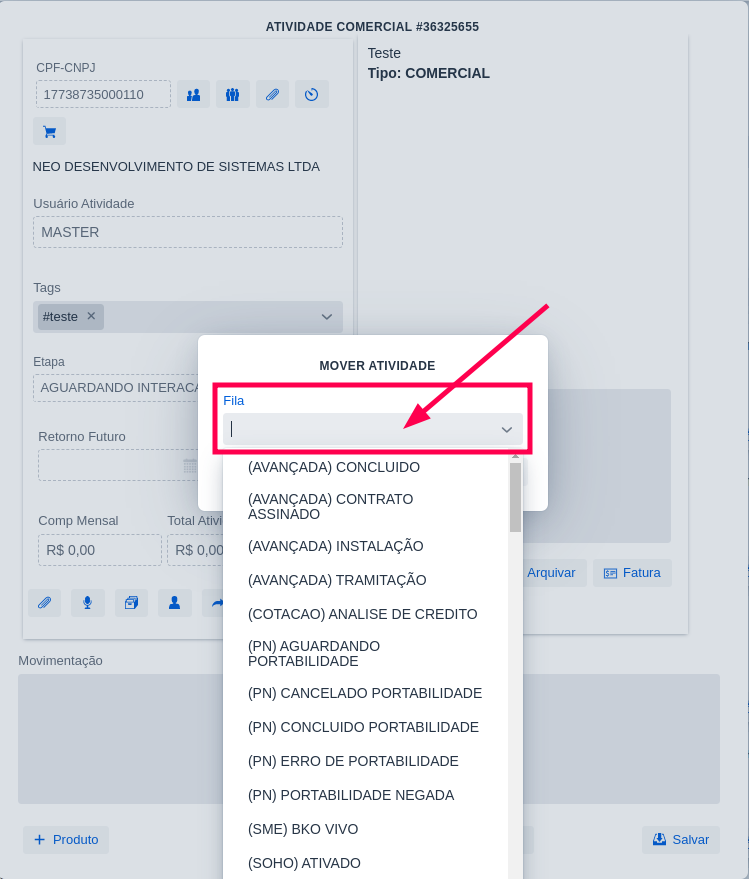Click the two-person contacts icon

pyautogui.click(x=194, y=95)
